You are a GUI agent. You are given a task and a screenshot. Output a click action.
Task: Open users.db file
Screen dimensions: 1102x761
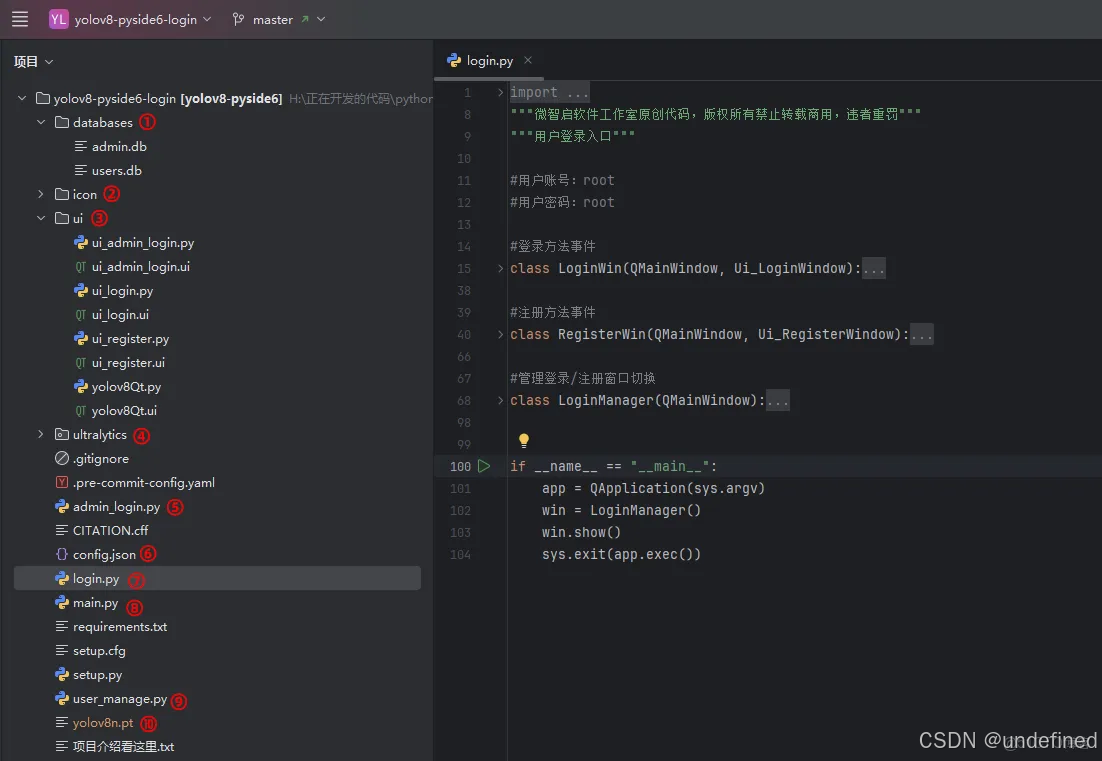117,170
